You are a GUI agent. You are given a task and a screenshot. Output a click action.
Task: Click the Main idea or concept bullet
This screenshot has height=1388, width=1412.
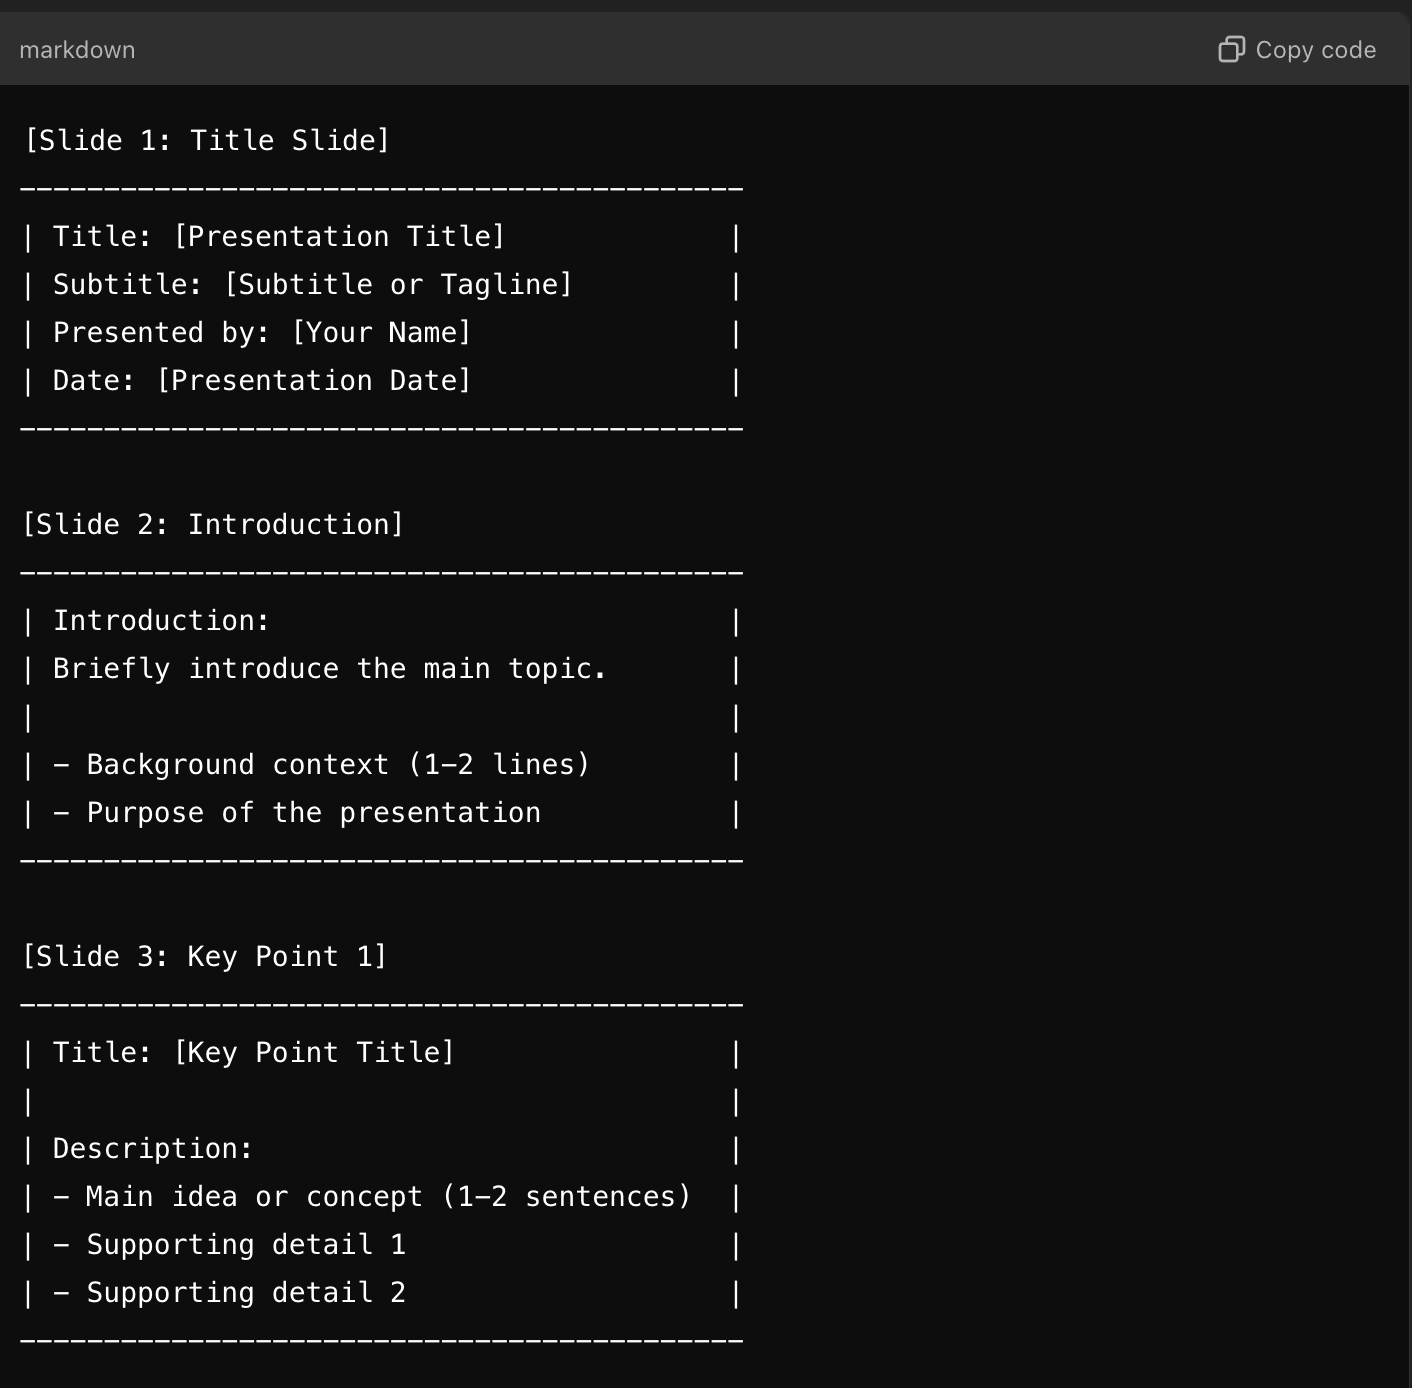point(372,1196)
